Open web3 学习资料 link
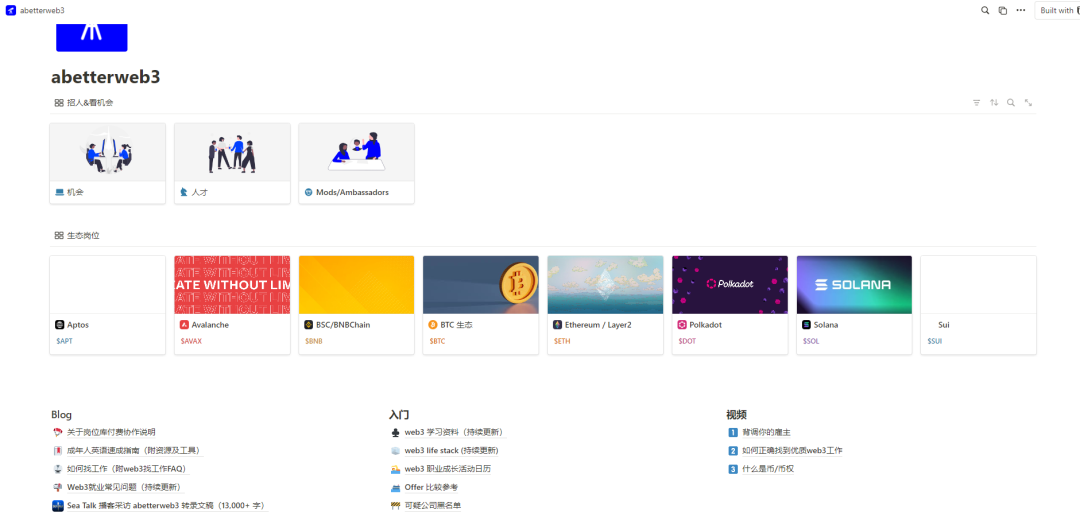The image size is (1080, 518). [455, 433]
